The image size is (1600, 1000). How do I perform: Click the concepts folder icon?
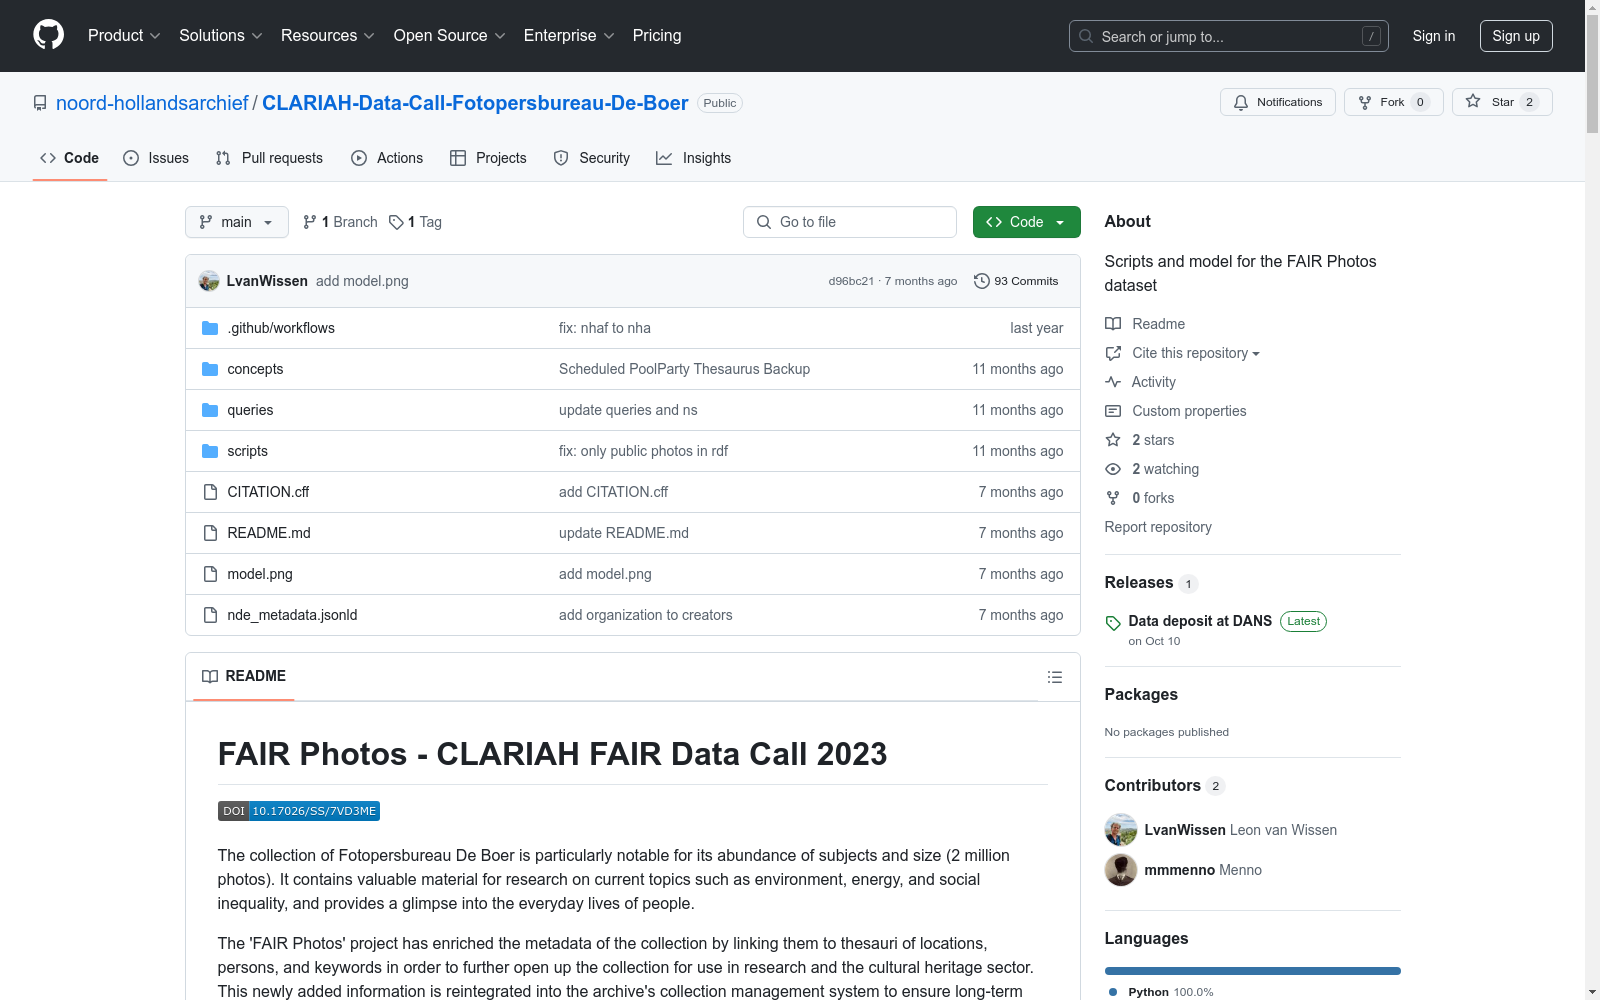pyautogui.click(x=210, y=369)
